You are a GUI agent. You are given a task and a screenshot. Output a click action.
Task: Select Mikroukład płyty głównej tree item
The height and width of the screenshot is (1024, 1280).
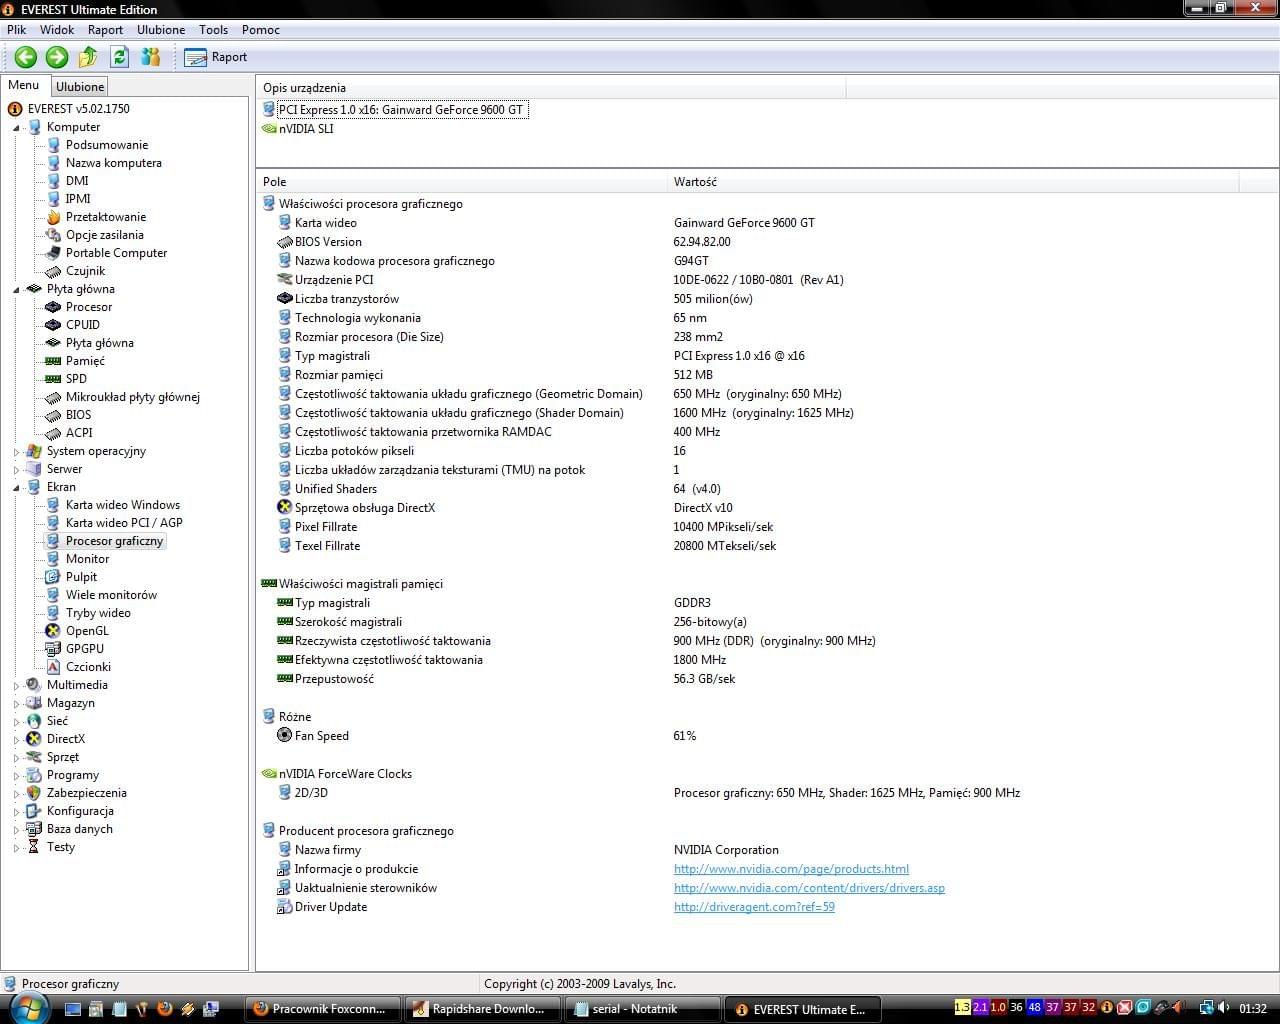coord(132,397)
